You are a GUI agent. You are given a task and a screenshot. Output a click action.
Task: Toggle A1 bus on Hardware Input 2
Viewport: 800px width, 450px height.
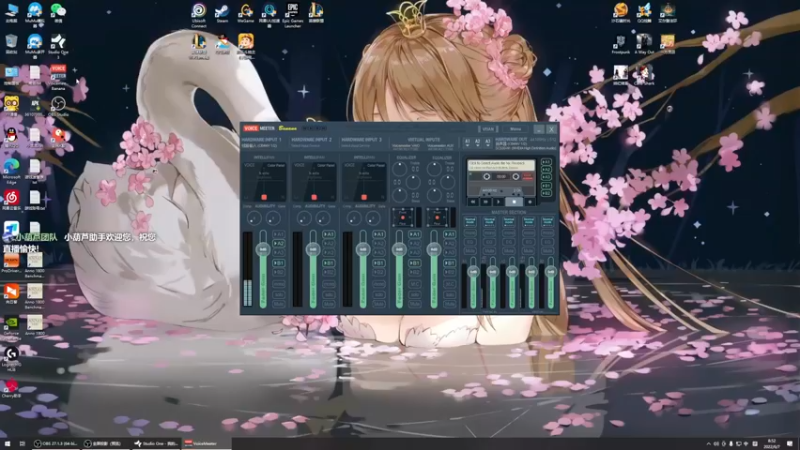click(329, 234)
